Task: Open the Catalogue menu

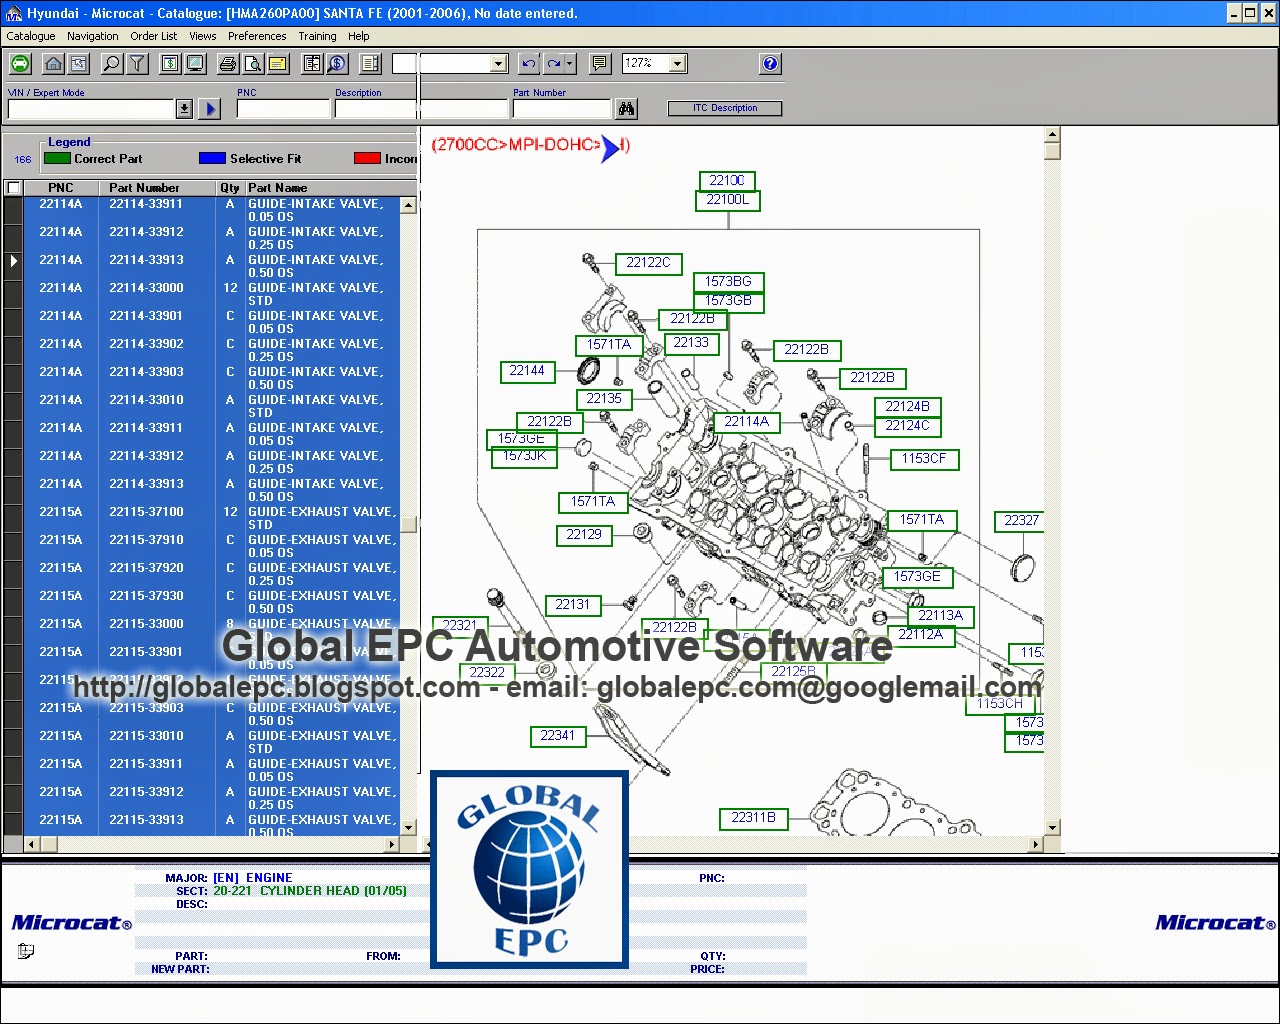Action: click(29, 36)
